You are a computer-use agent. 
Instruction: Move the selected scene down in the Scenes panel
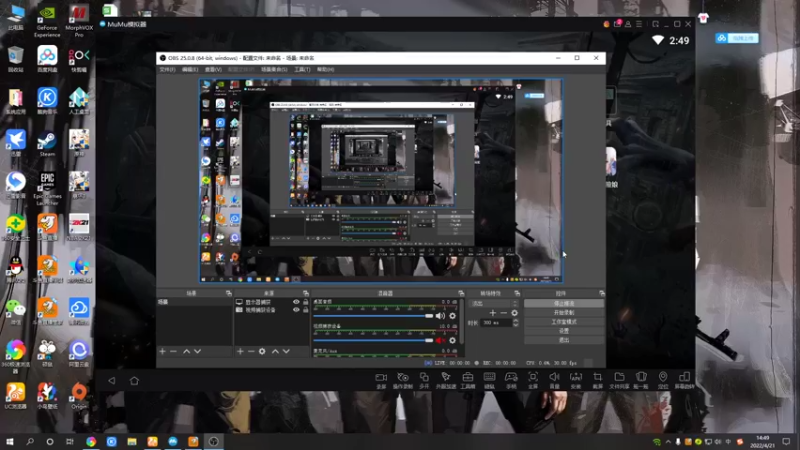(x=197, y=352)
